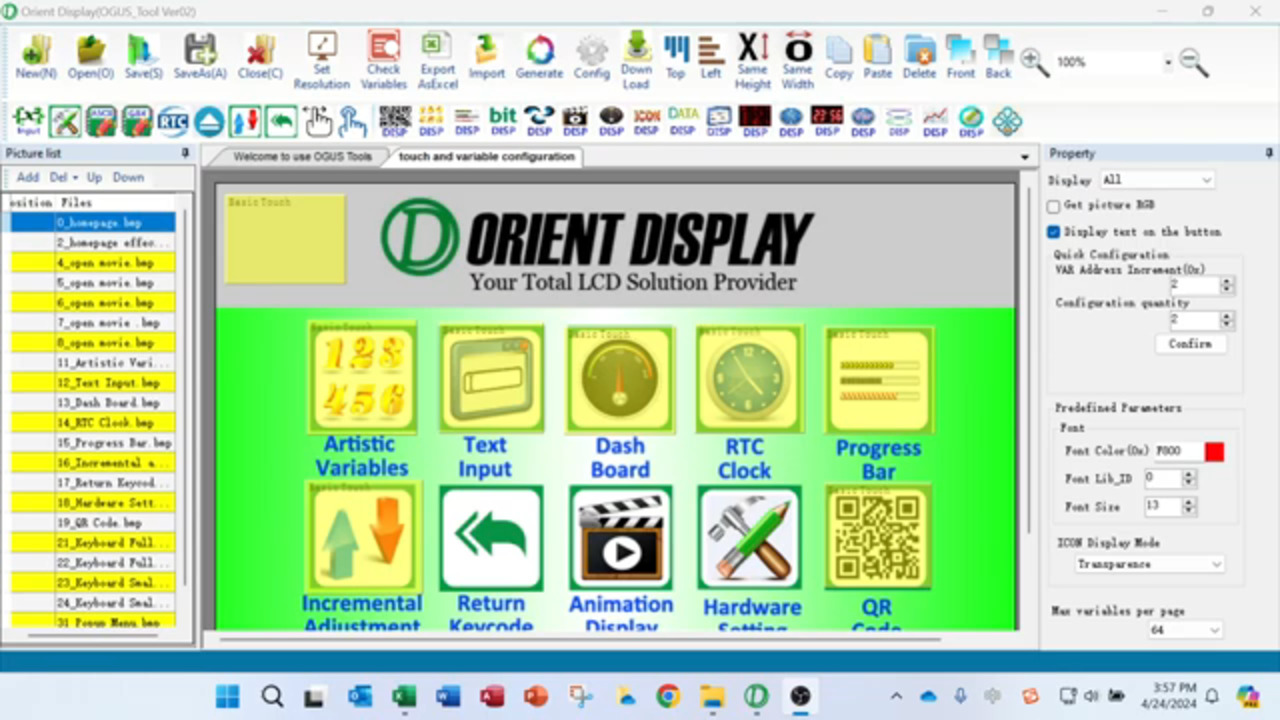Select the curve graph DISP tool
Viewport: 1280px width, 720px height.
(935, 121)
